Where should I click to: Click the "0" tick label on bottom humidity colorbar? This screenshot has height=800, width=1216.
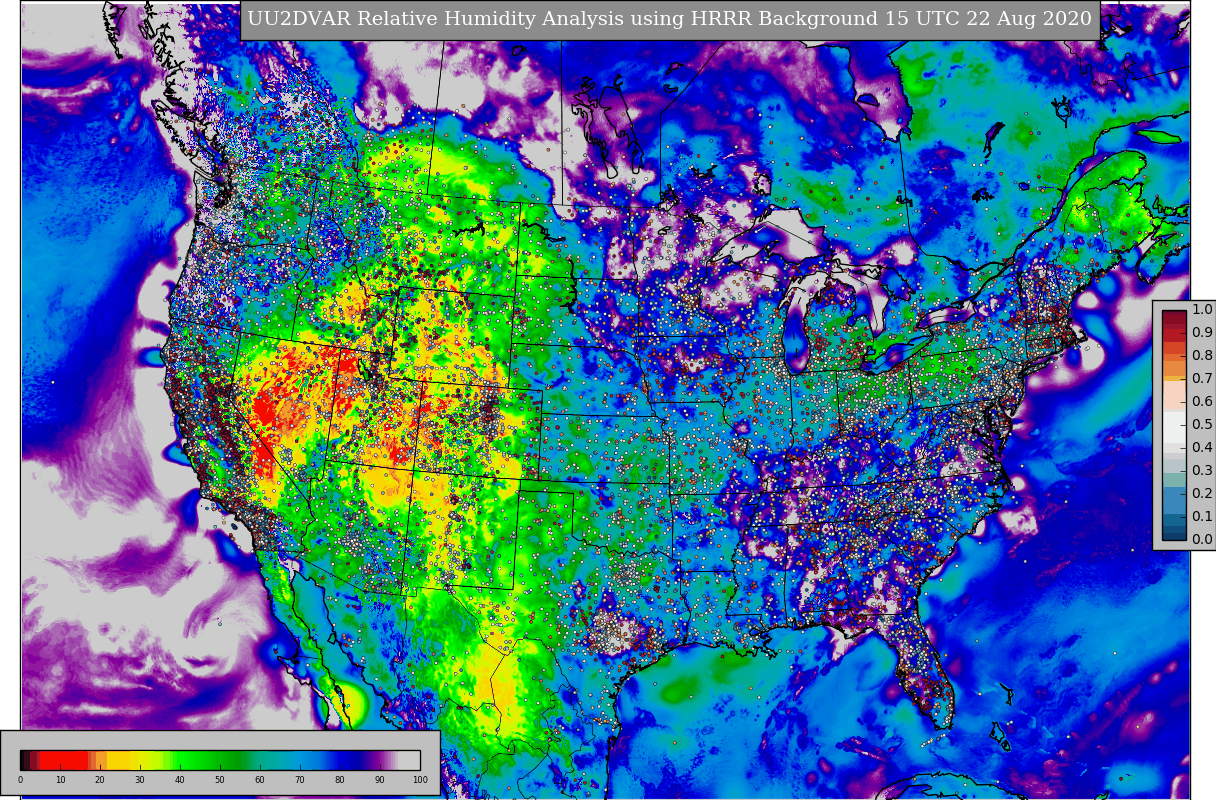[x=20, y=780]
